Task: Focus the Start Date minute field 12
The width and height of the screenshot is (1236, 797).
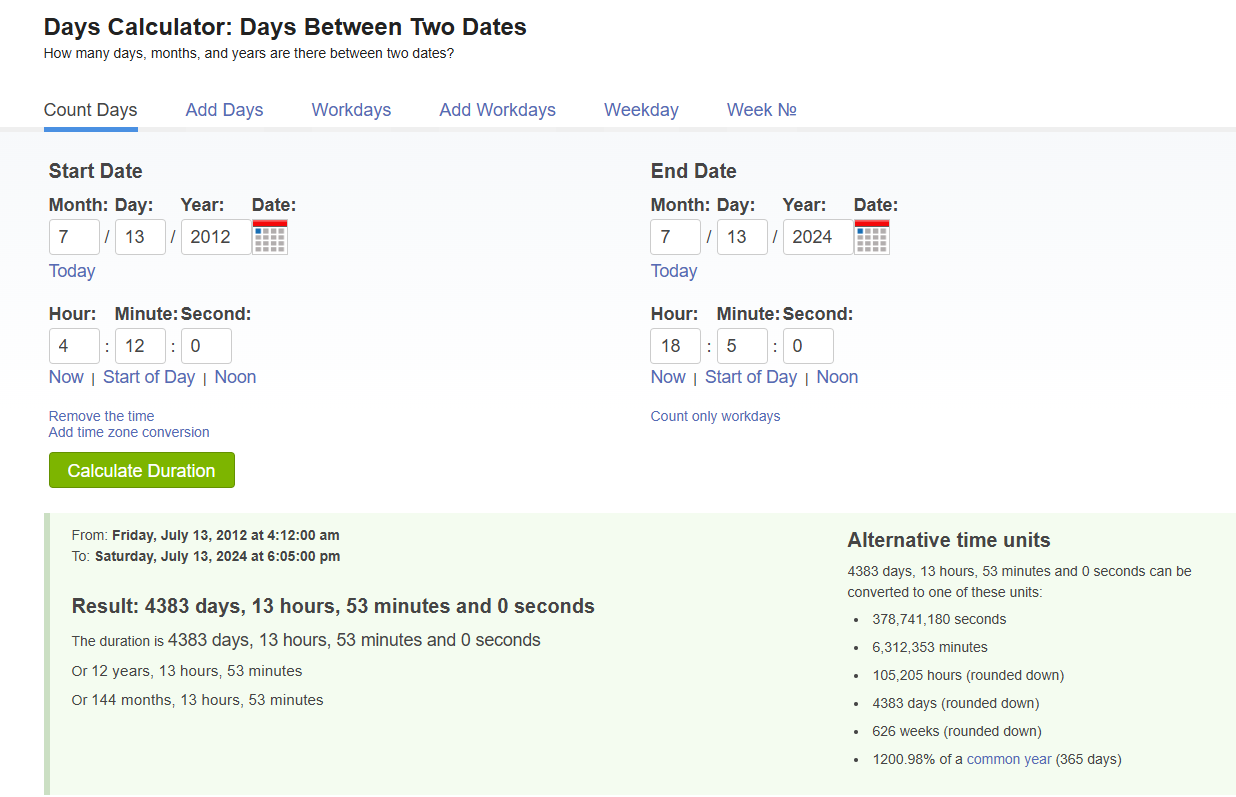Action: pos(140,346)
